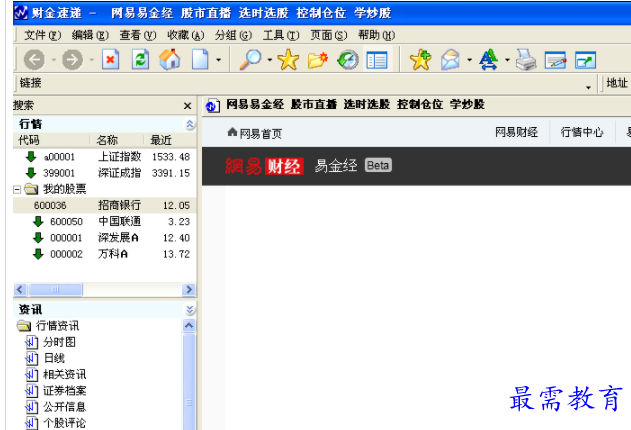Toggle the side panel layout icon

click(x=377, y=60)
